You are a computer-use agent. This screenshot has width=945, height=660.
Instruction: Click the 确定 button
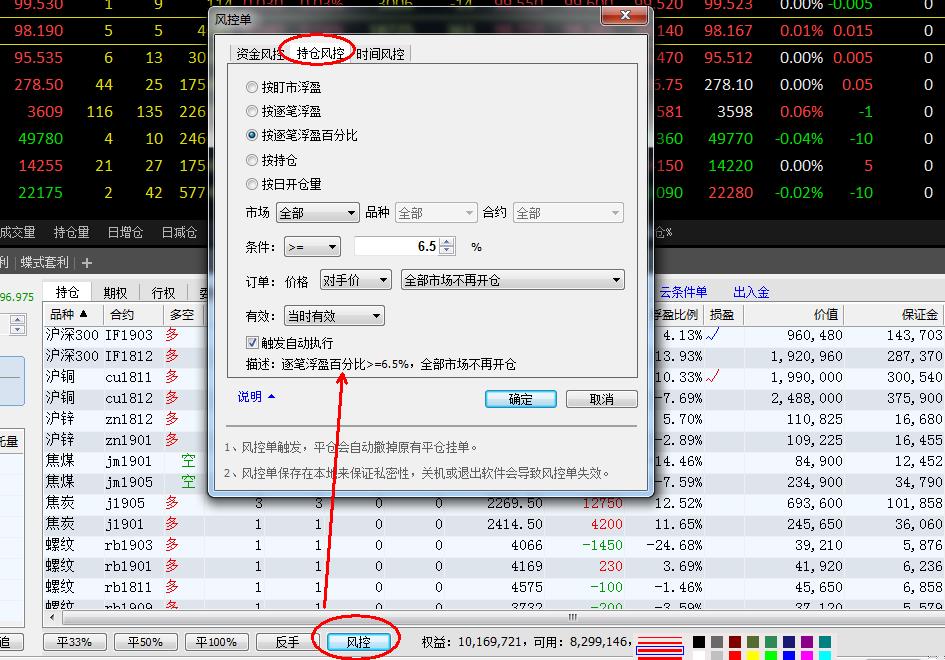click(520, 399)
